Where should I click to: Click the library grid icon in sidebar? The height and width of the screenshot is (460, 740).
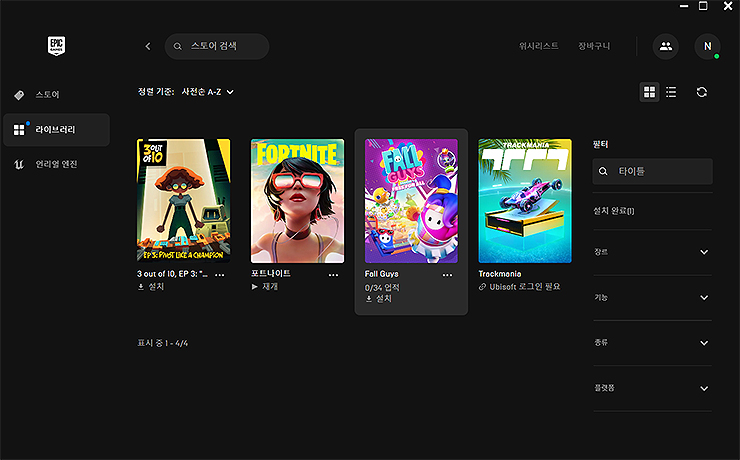click(x=19, y=130)
